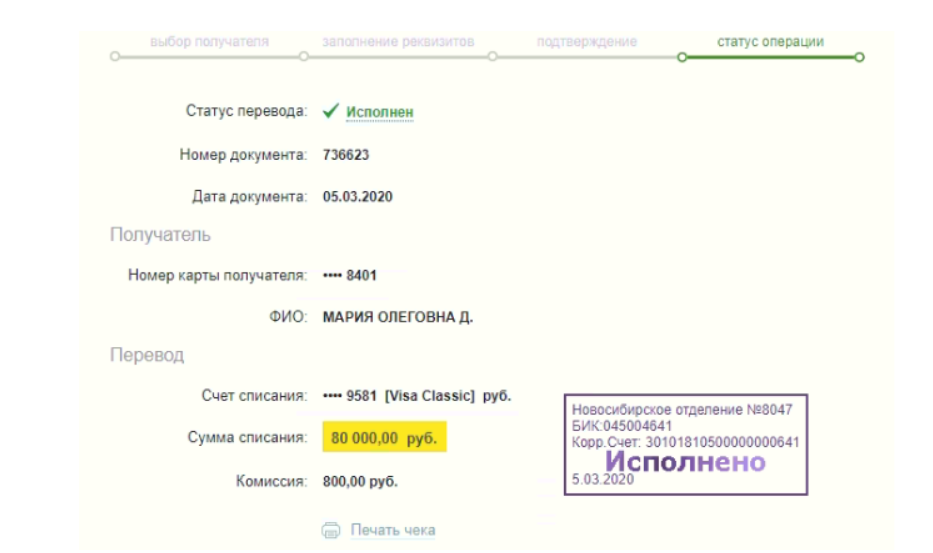Screen dimensions: 933x553
Task: Click the stamp date 5.03.2020
Action: click(603, 480)
